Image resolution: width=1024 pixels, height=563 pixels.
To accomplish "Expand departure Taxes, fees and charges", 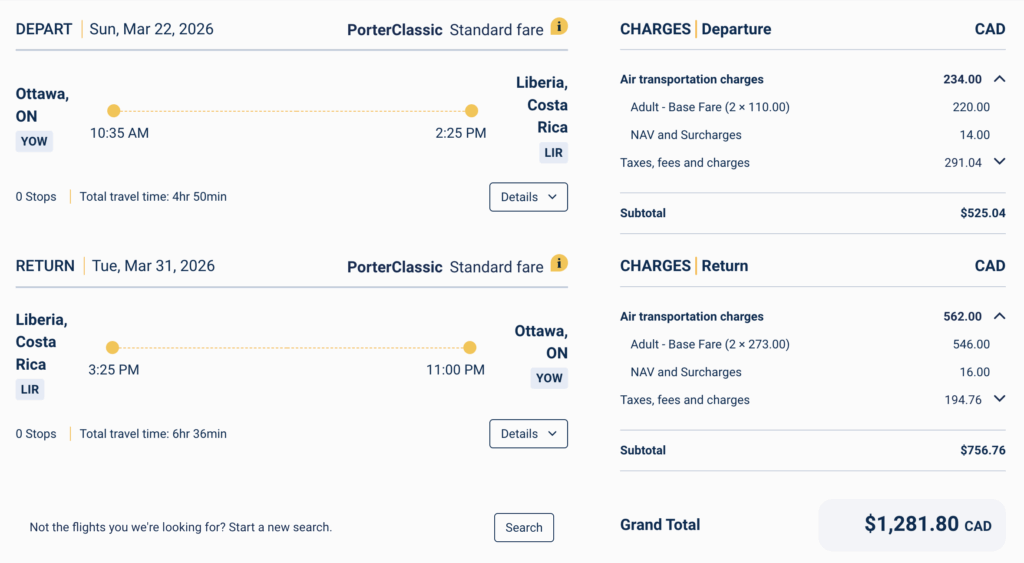I will pyautogui.click(x=999, y=162).
